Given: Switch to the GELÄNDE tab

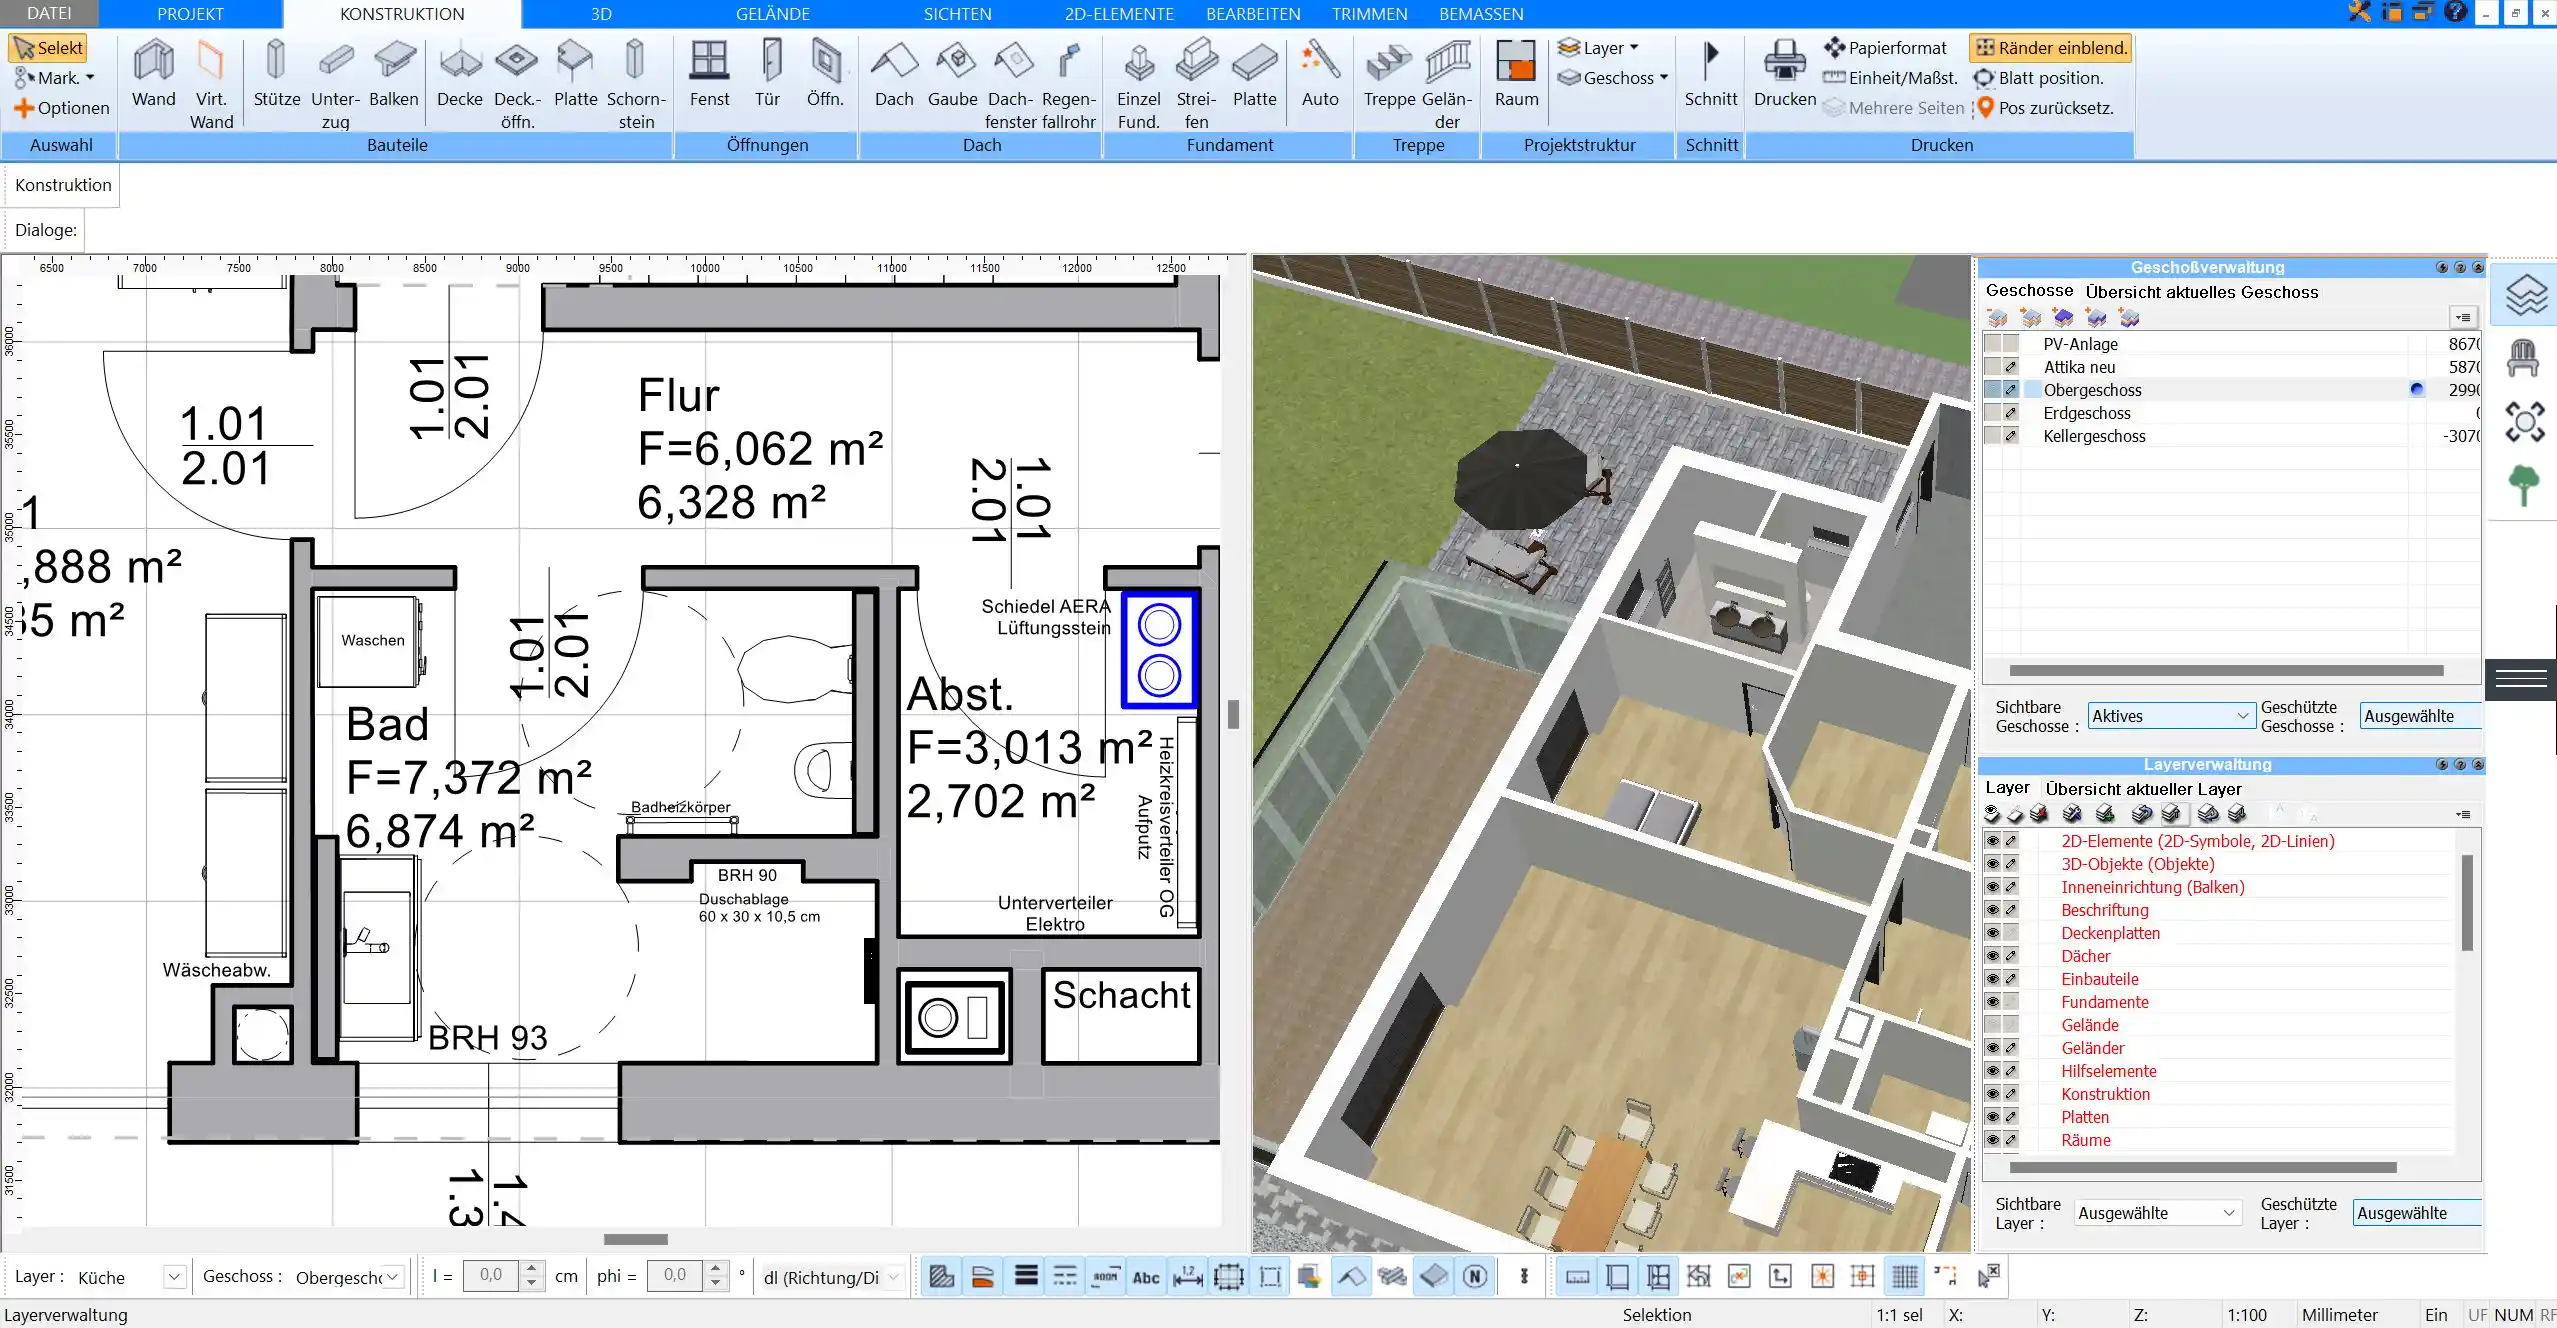Looking at the screenshot, I should click(772, 14).
